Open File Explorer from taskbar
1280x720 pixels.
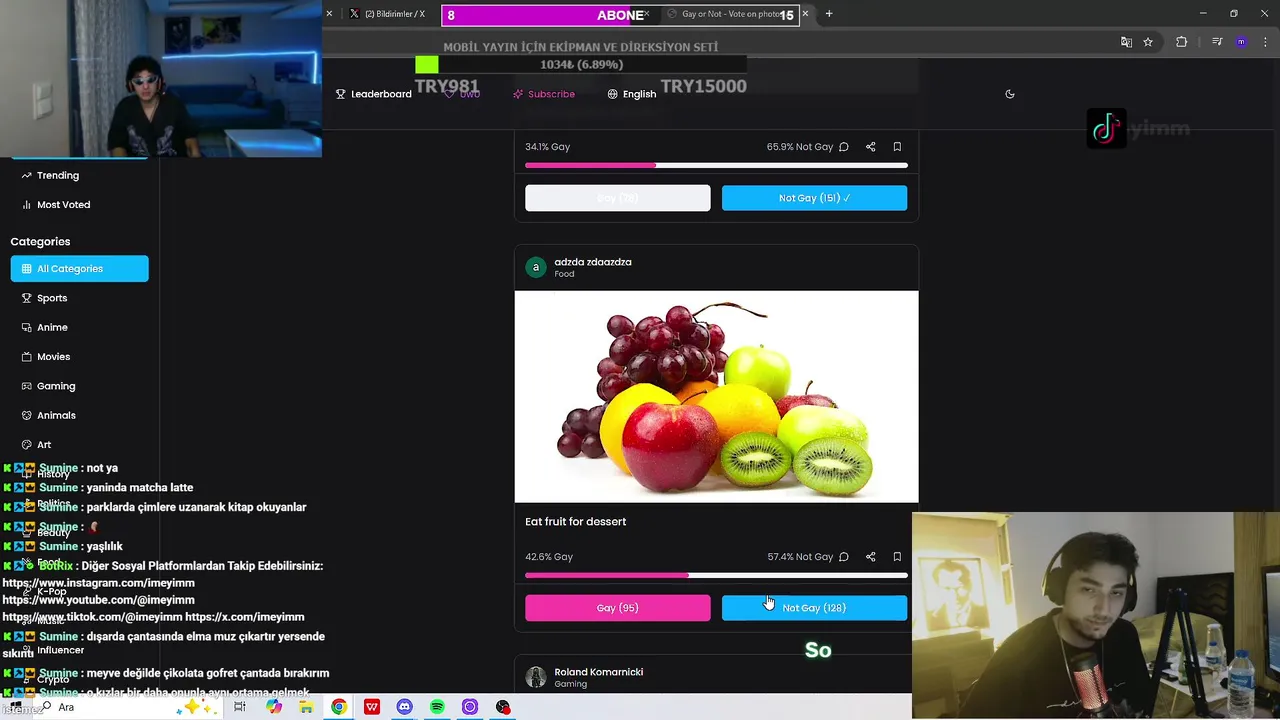pos(306,707)
